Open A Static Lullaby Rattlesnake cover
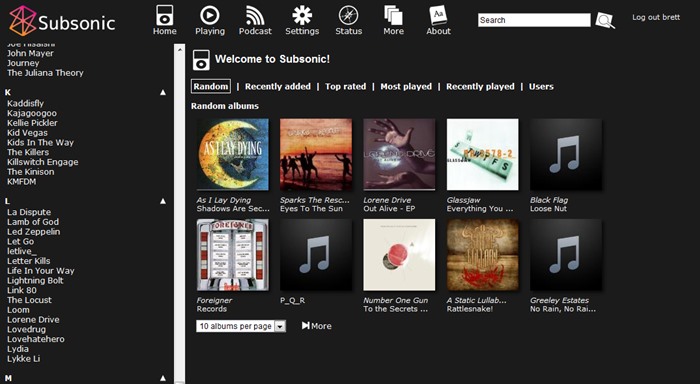This screenshot has width=700, height=384. [x=483, y=255]
